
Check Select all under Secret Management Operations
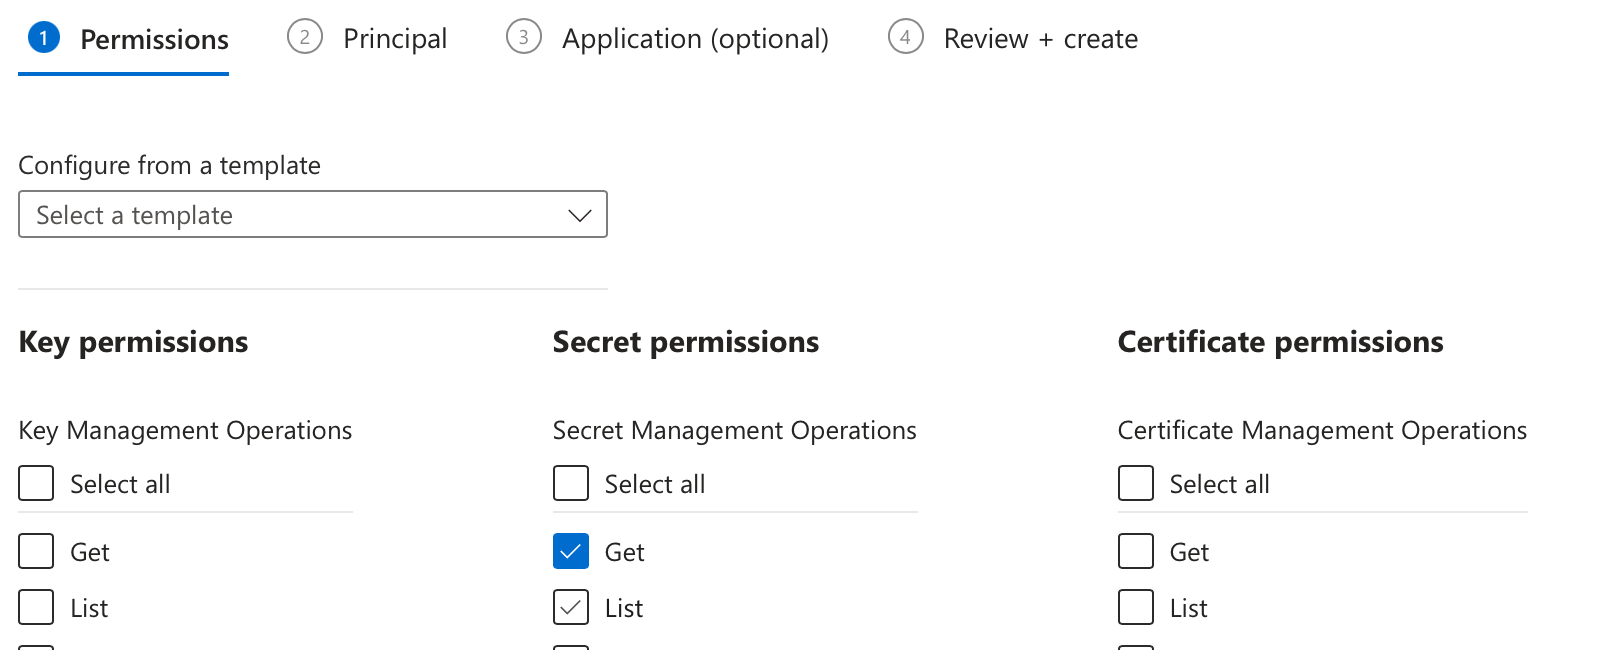pos(571,484)
